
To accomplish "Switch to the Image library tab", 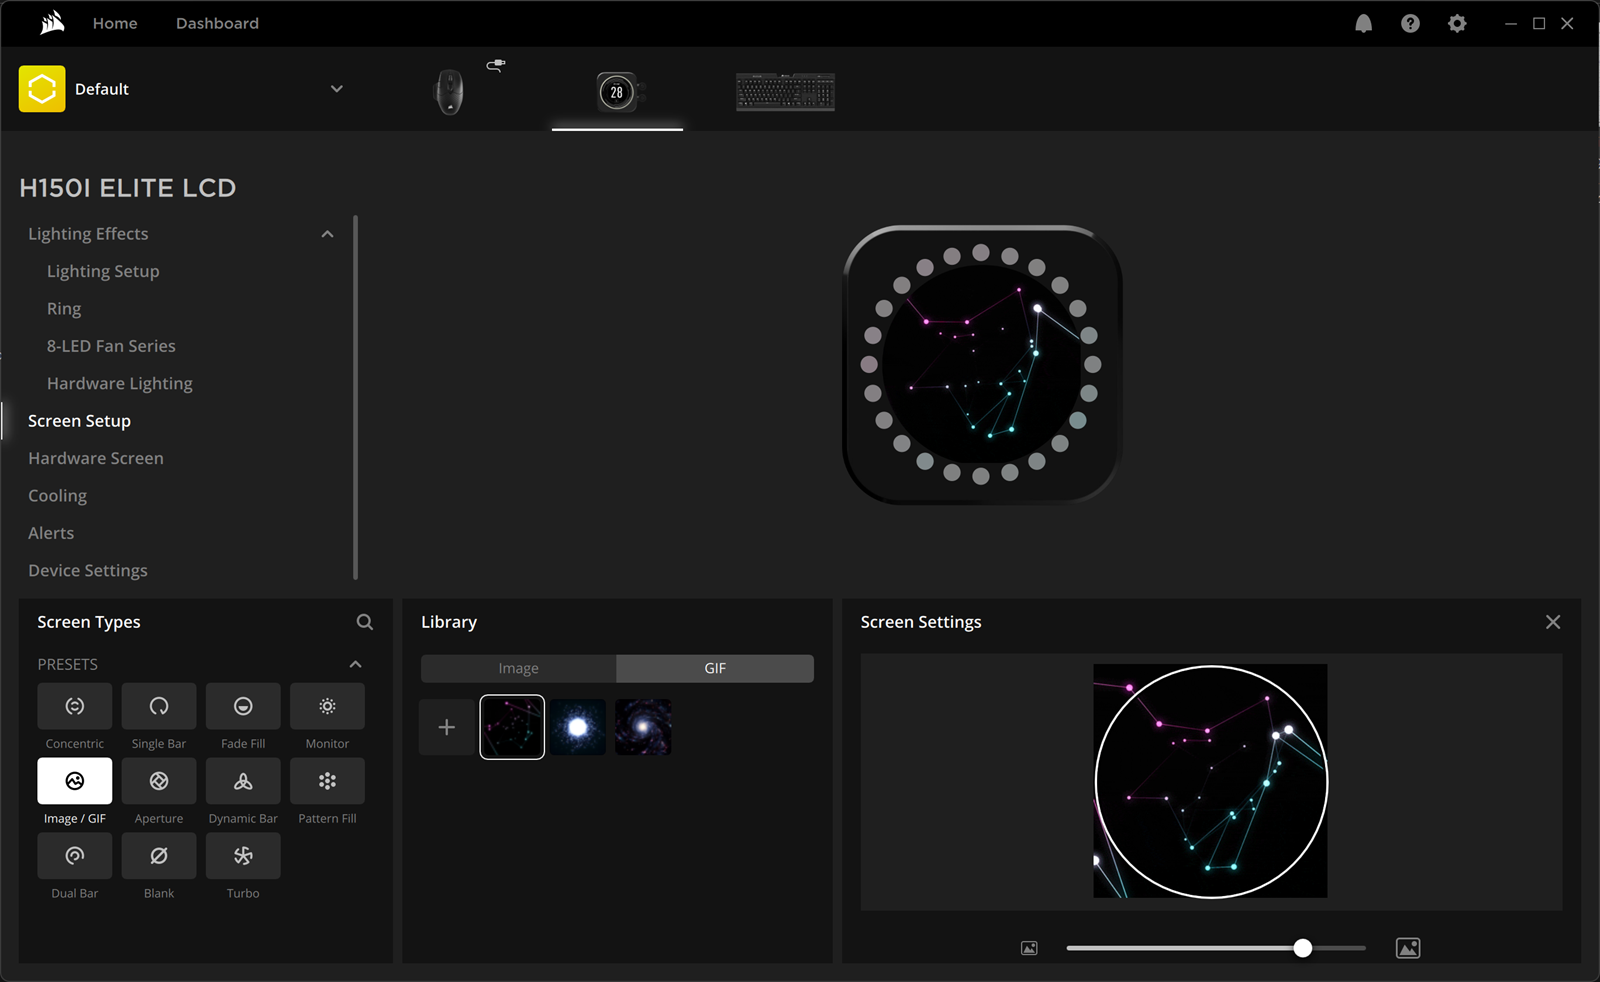I will (518, 668).
